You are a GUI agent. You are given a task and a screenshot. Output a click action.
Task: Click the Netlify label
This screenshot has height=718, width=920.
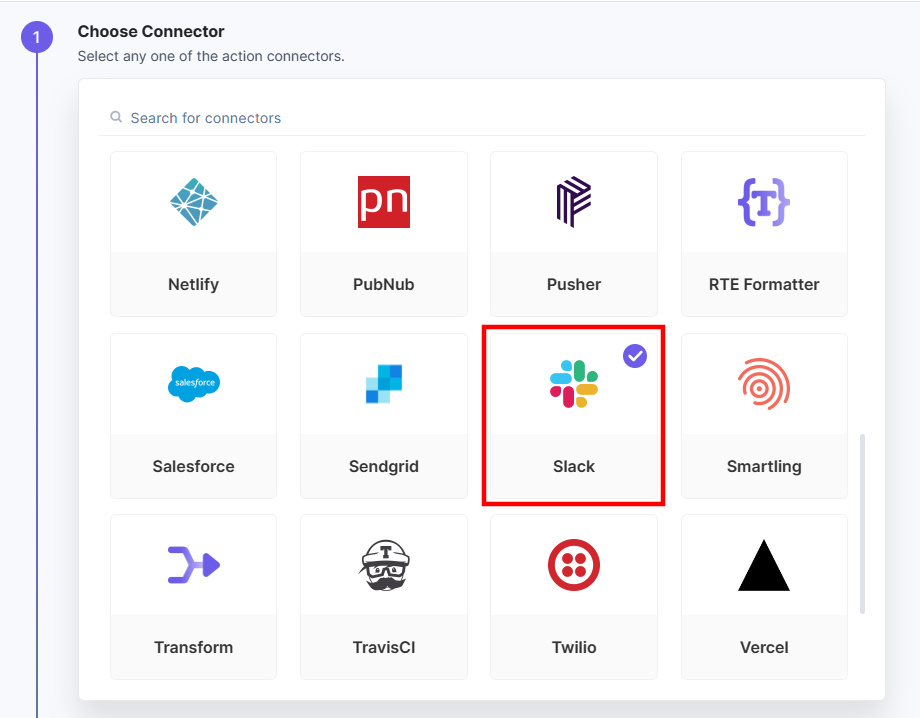click(194, 285)
